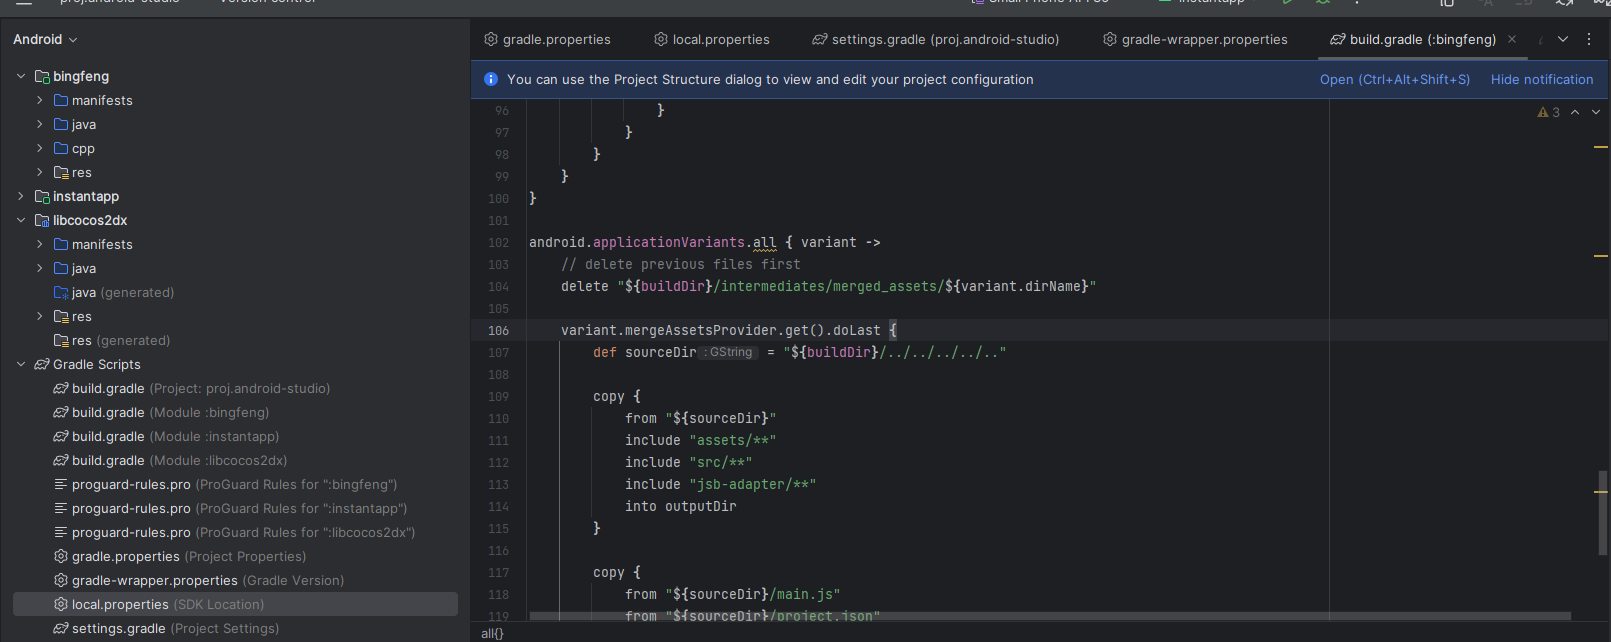Close the build.gradle (:bingfeng) tab

coord(1512,39)
